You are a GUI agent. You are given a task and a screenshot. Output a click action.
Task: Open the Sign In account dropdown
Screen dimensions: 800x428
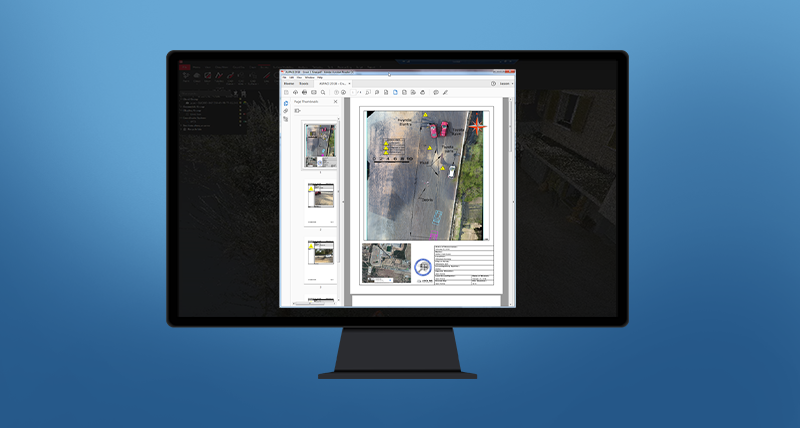tap(505, 84)
